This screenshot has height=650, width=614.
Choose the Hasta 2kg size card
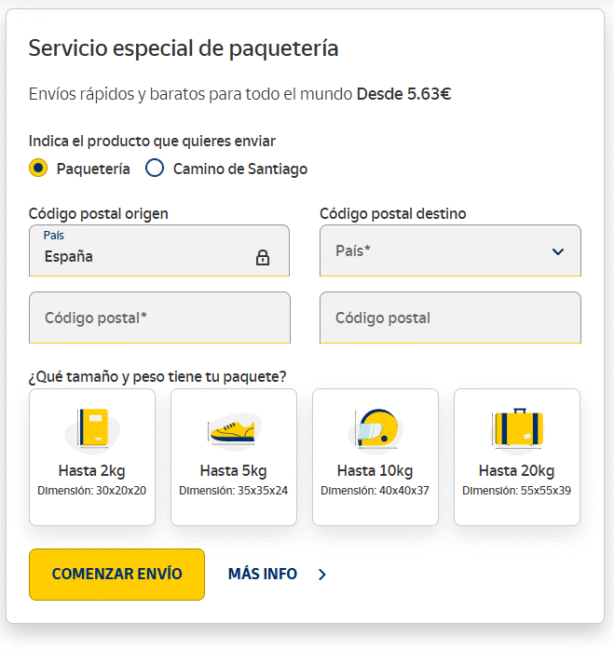[92, 457]
